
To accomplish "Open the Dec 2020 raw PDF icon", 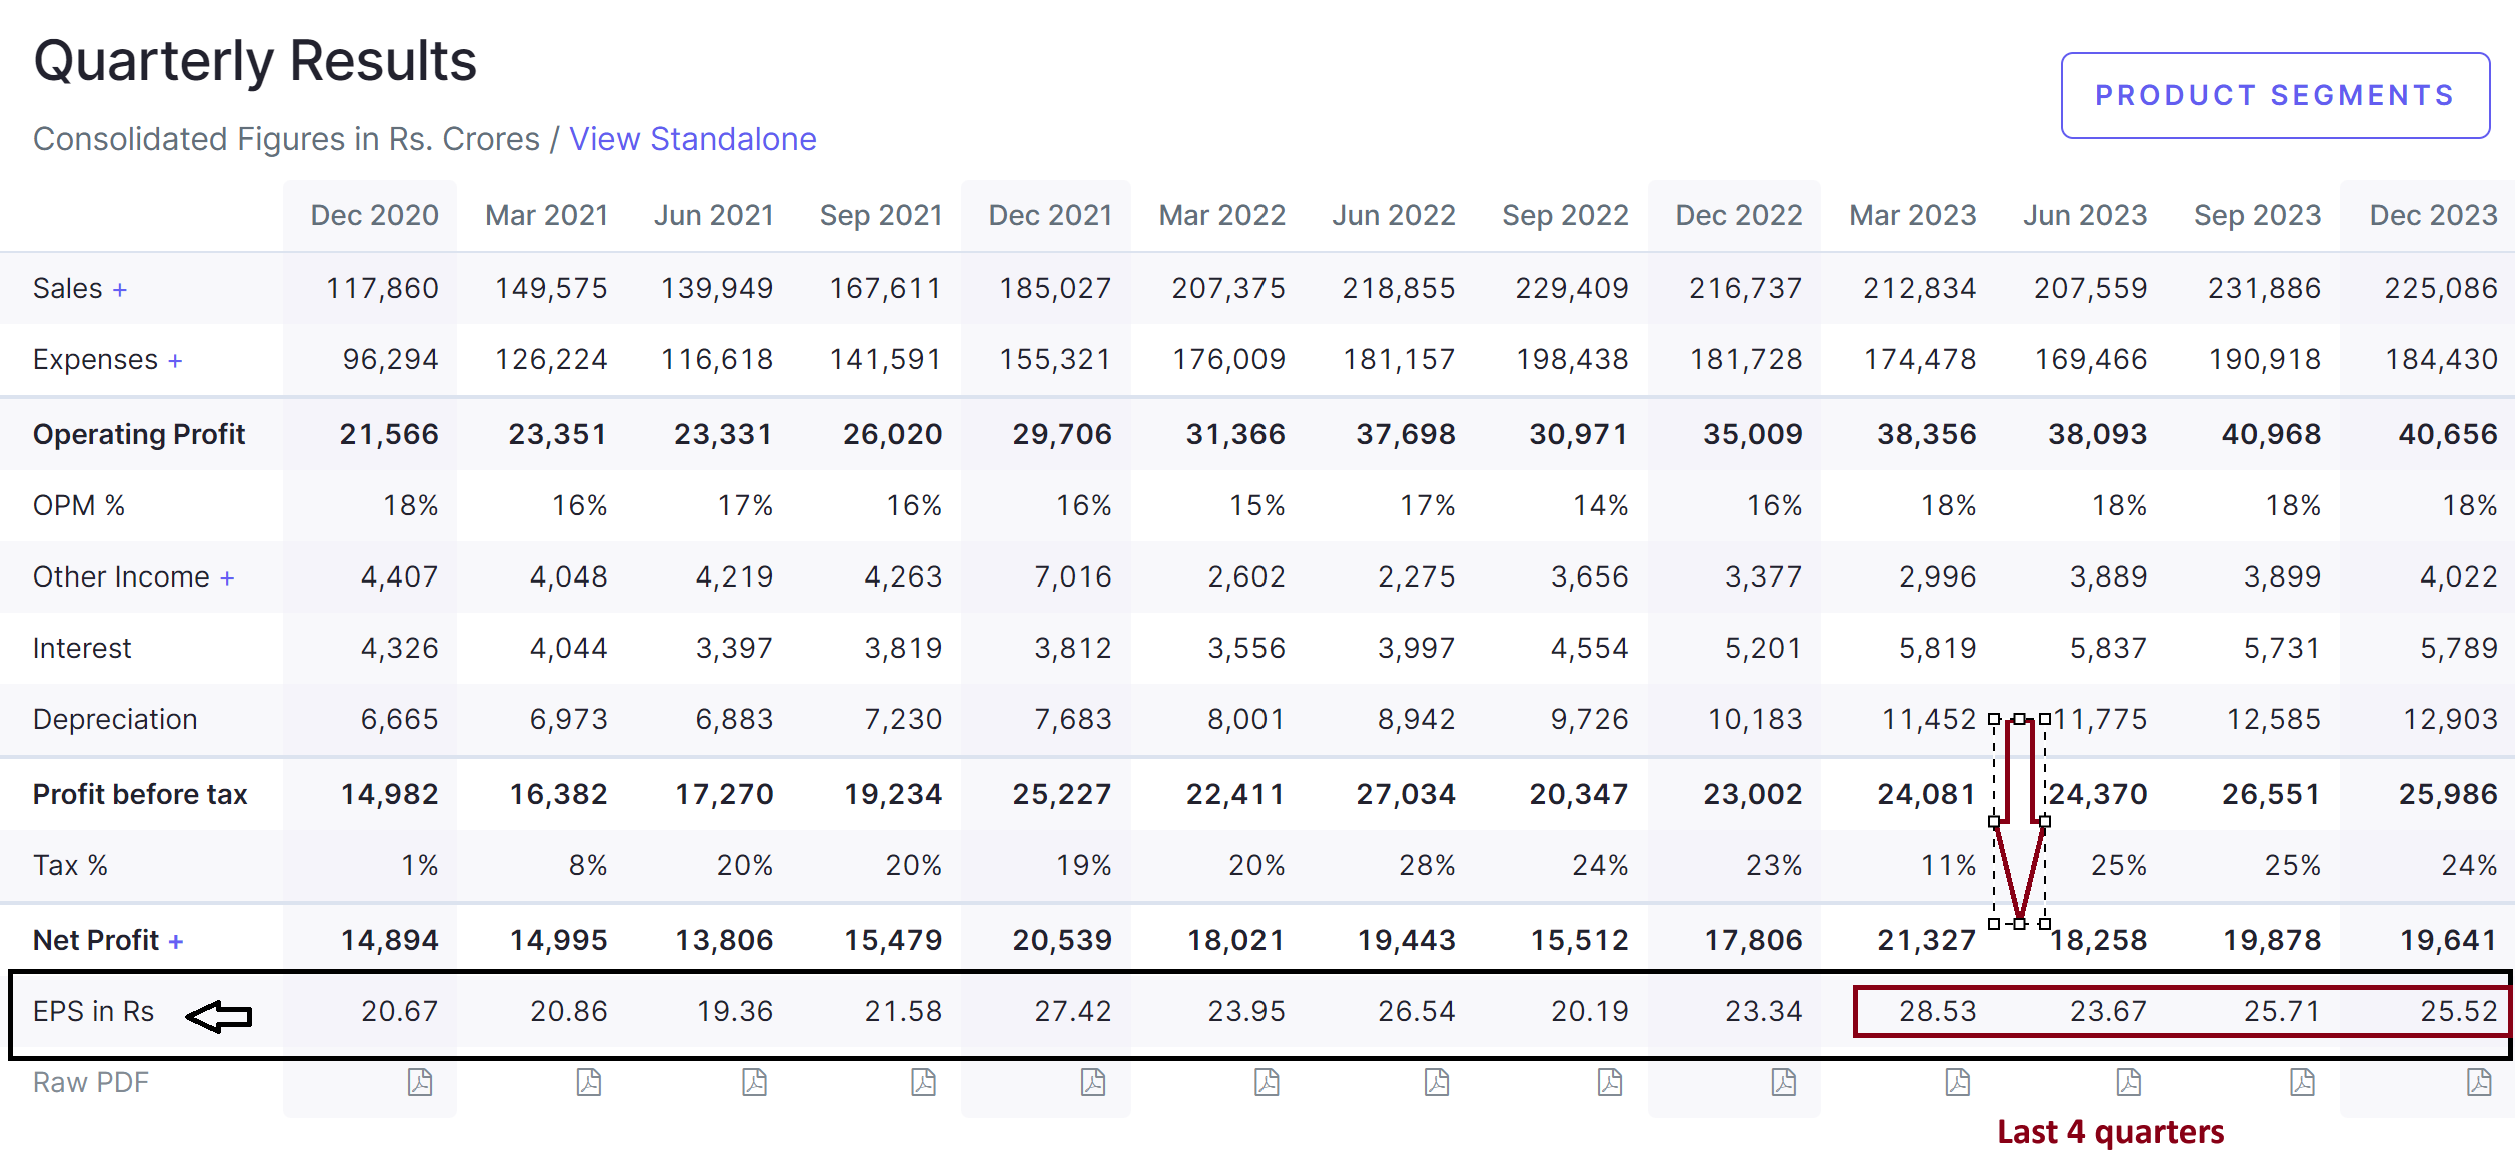I will click(x=420, y=1082).
